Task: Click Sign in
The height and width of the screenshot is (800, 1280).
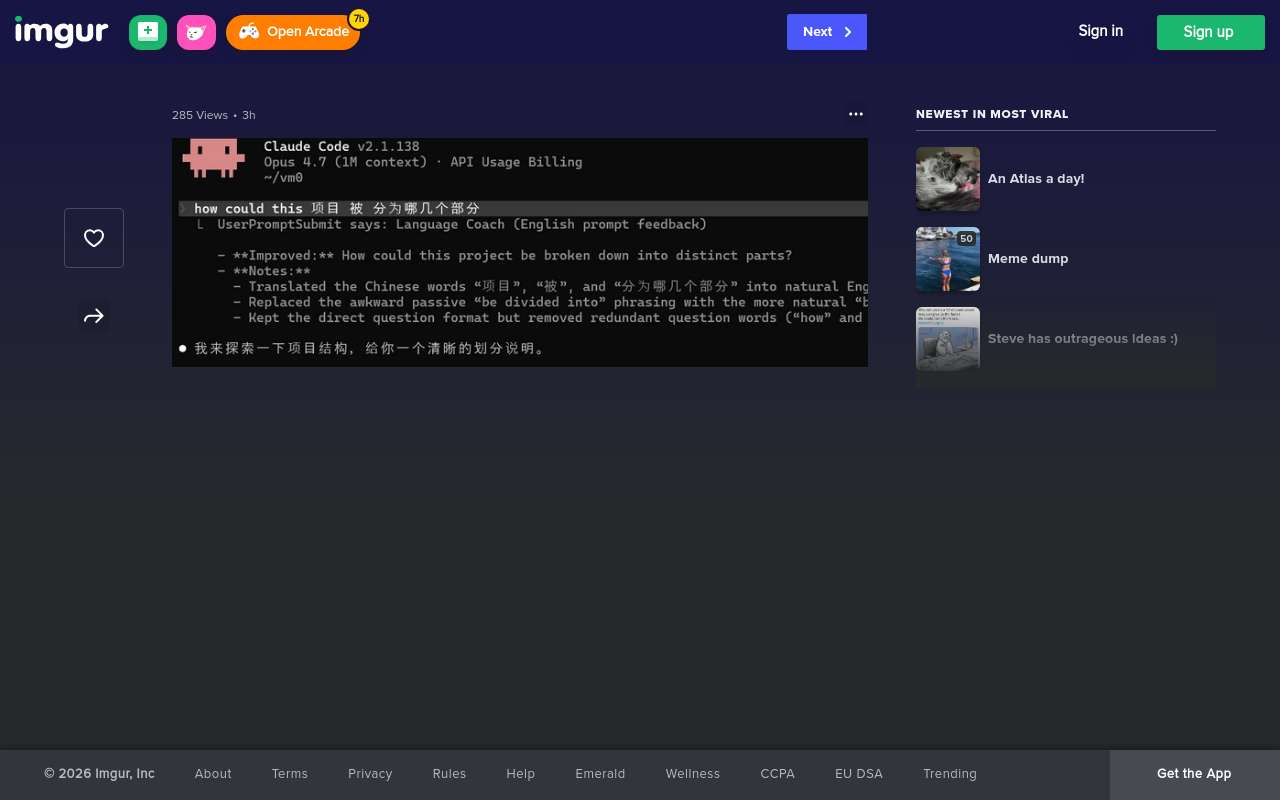Action: click(1100, 31)
